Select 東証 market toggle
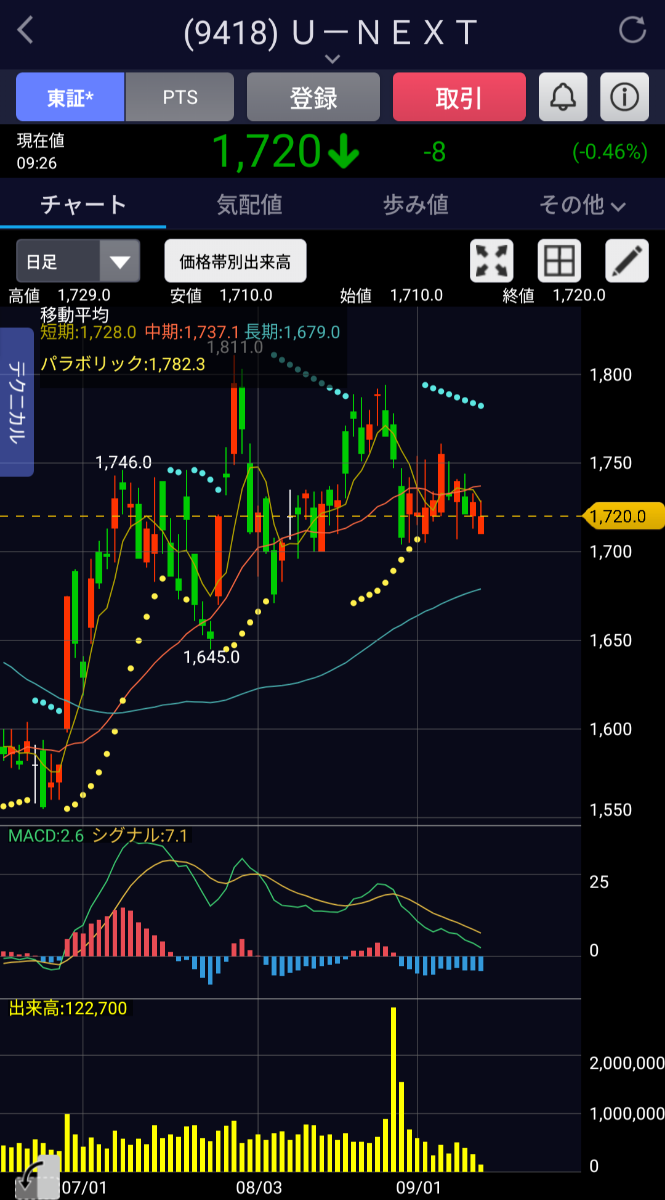 pyautogui.click(x=70, y=97)
